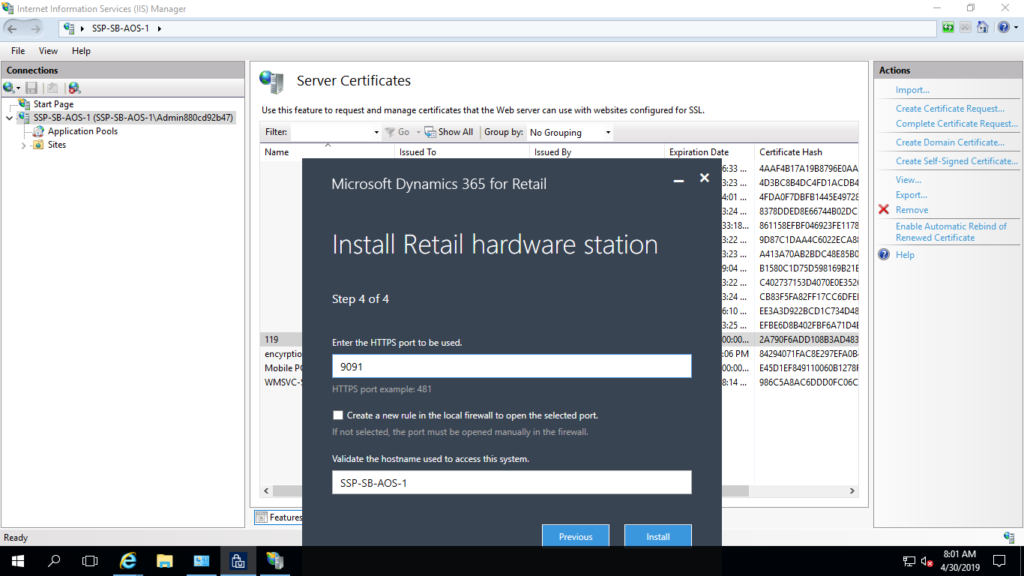Viewport: 1024px width, 576px height.
Task: Open the Group by No Grouping dropdown
Action: (x=608, y=133)
